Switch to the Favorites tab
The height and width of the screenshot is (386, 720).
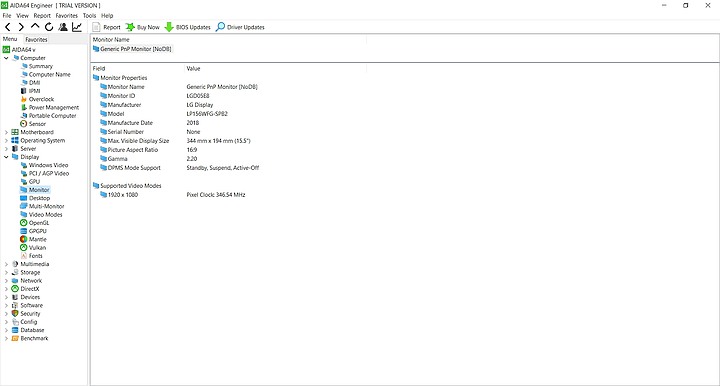(36, 39)
